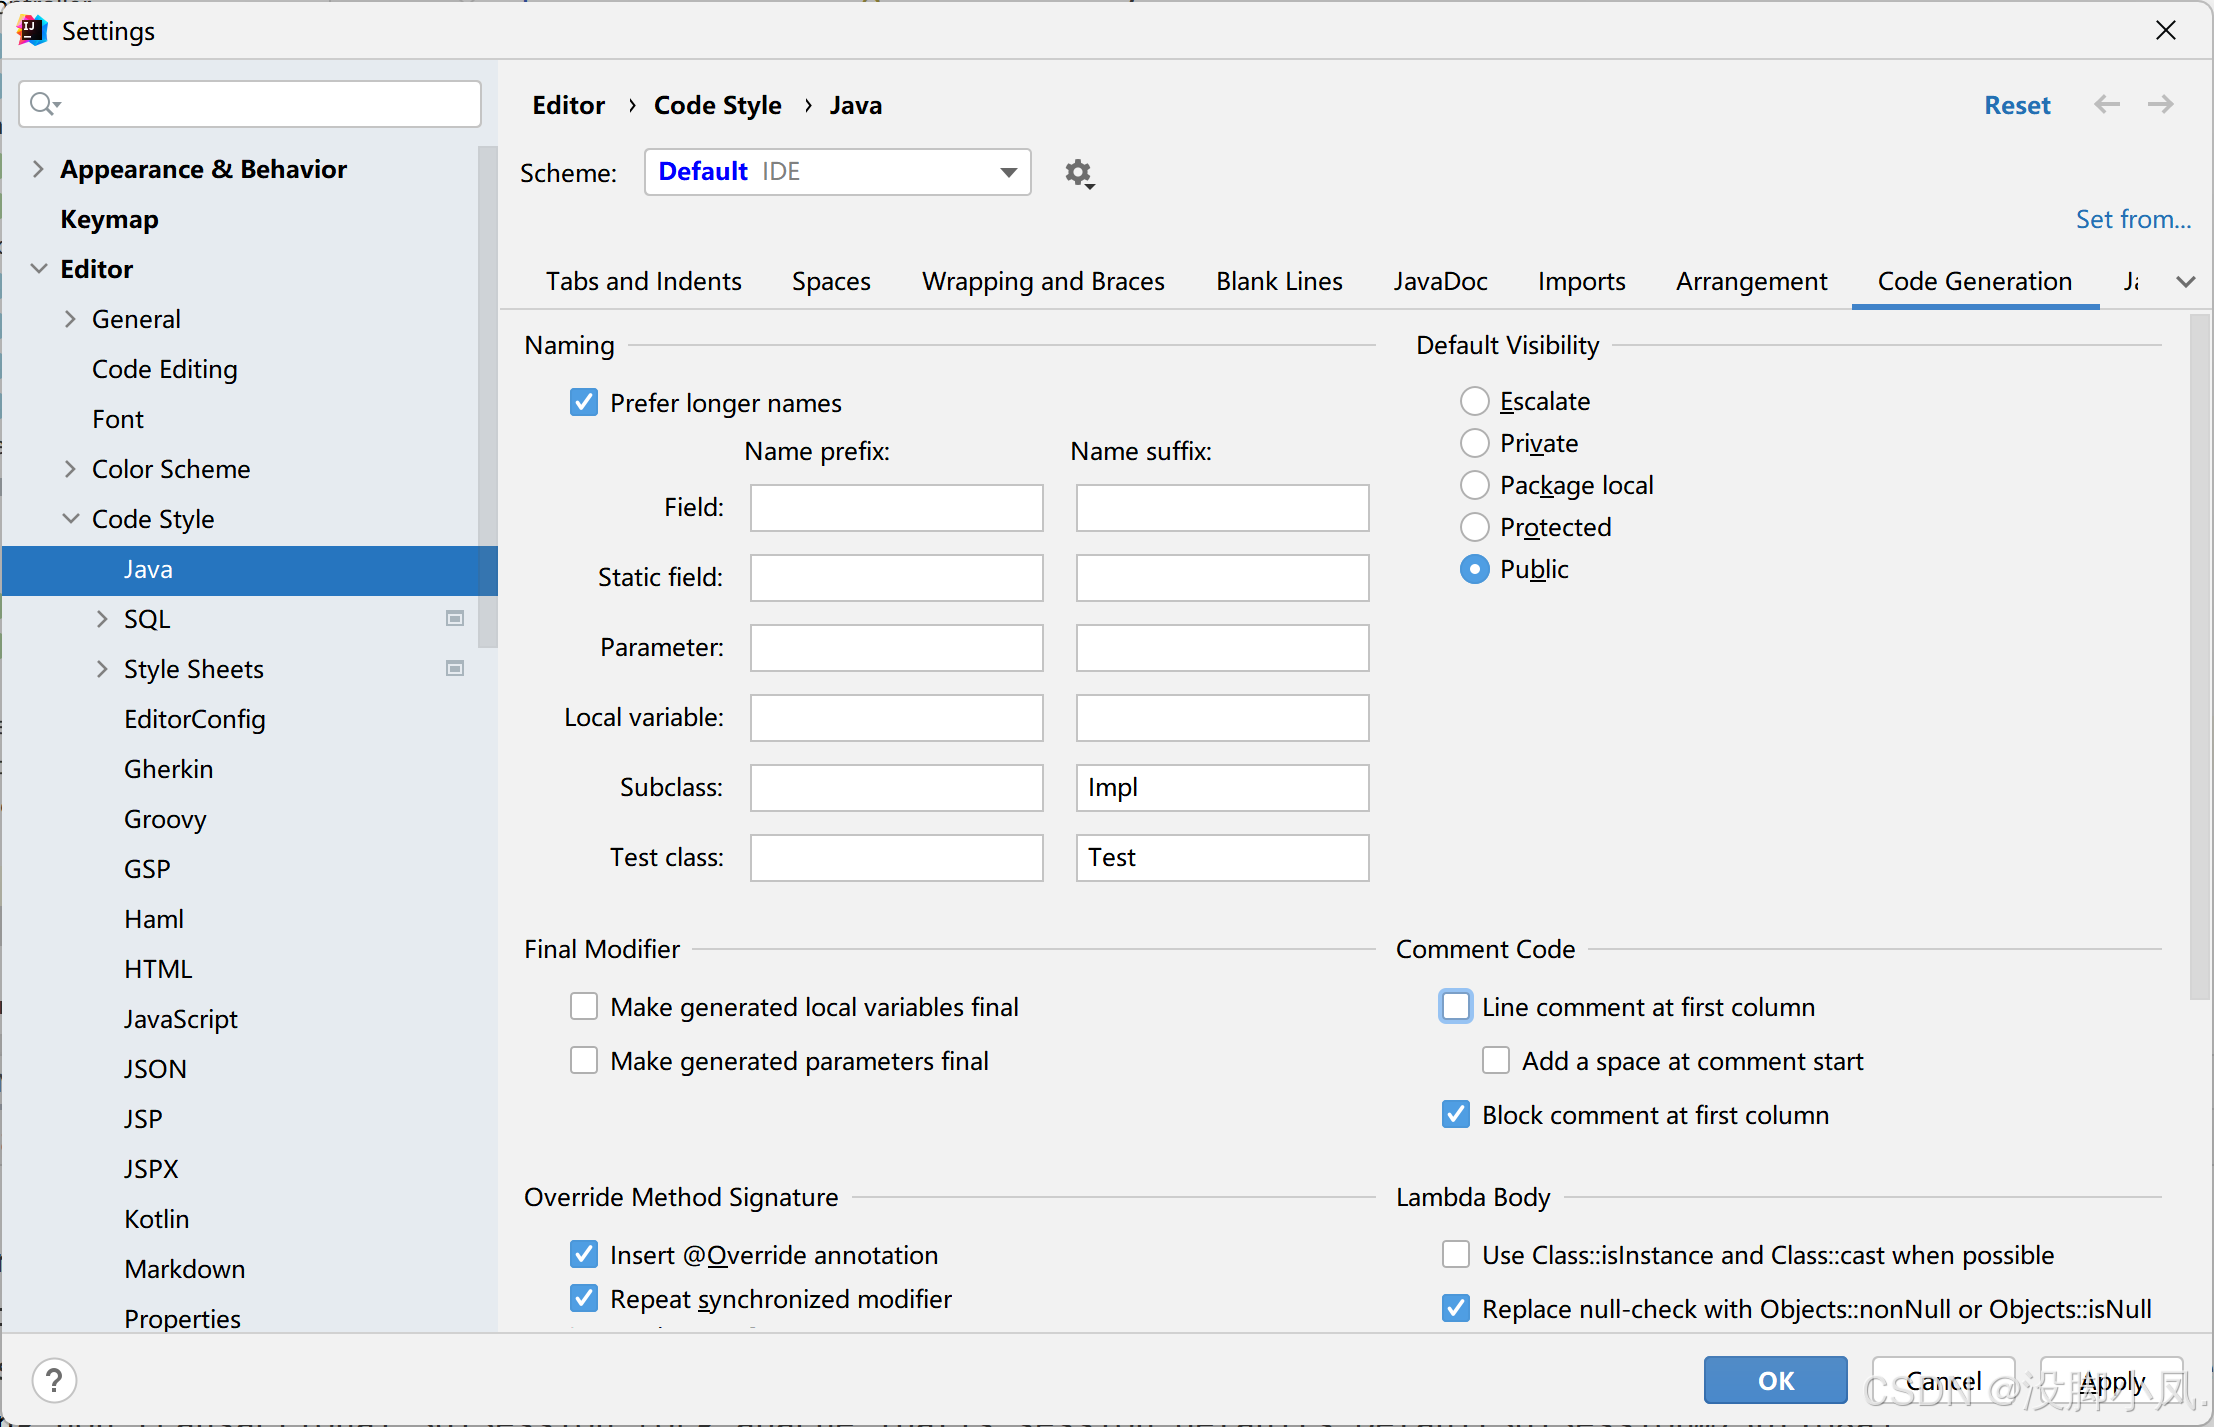The height and width of the screenshot is (1427, 2214).
Task: Open the Wrapping and Braces tab
Action: pos(1043,282)
